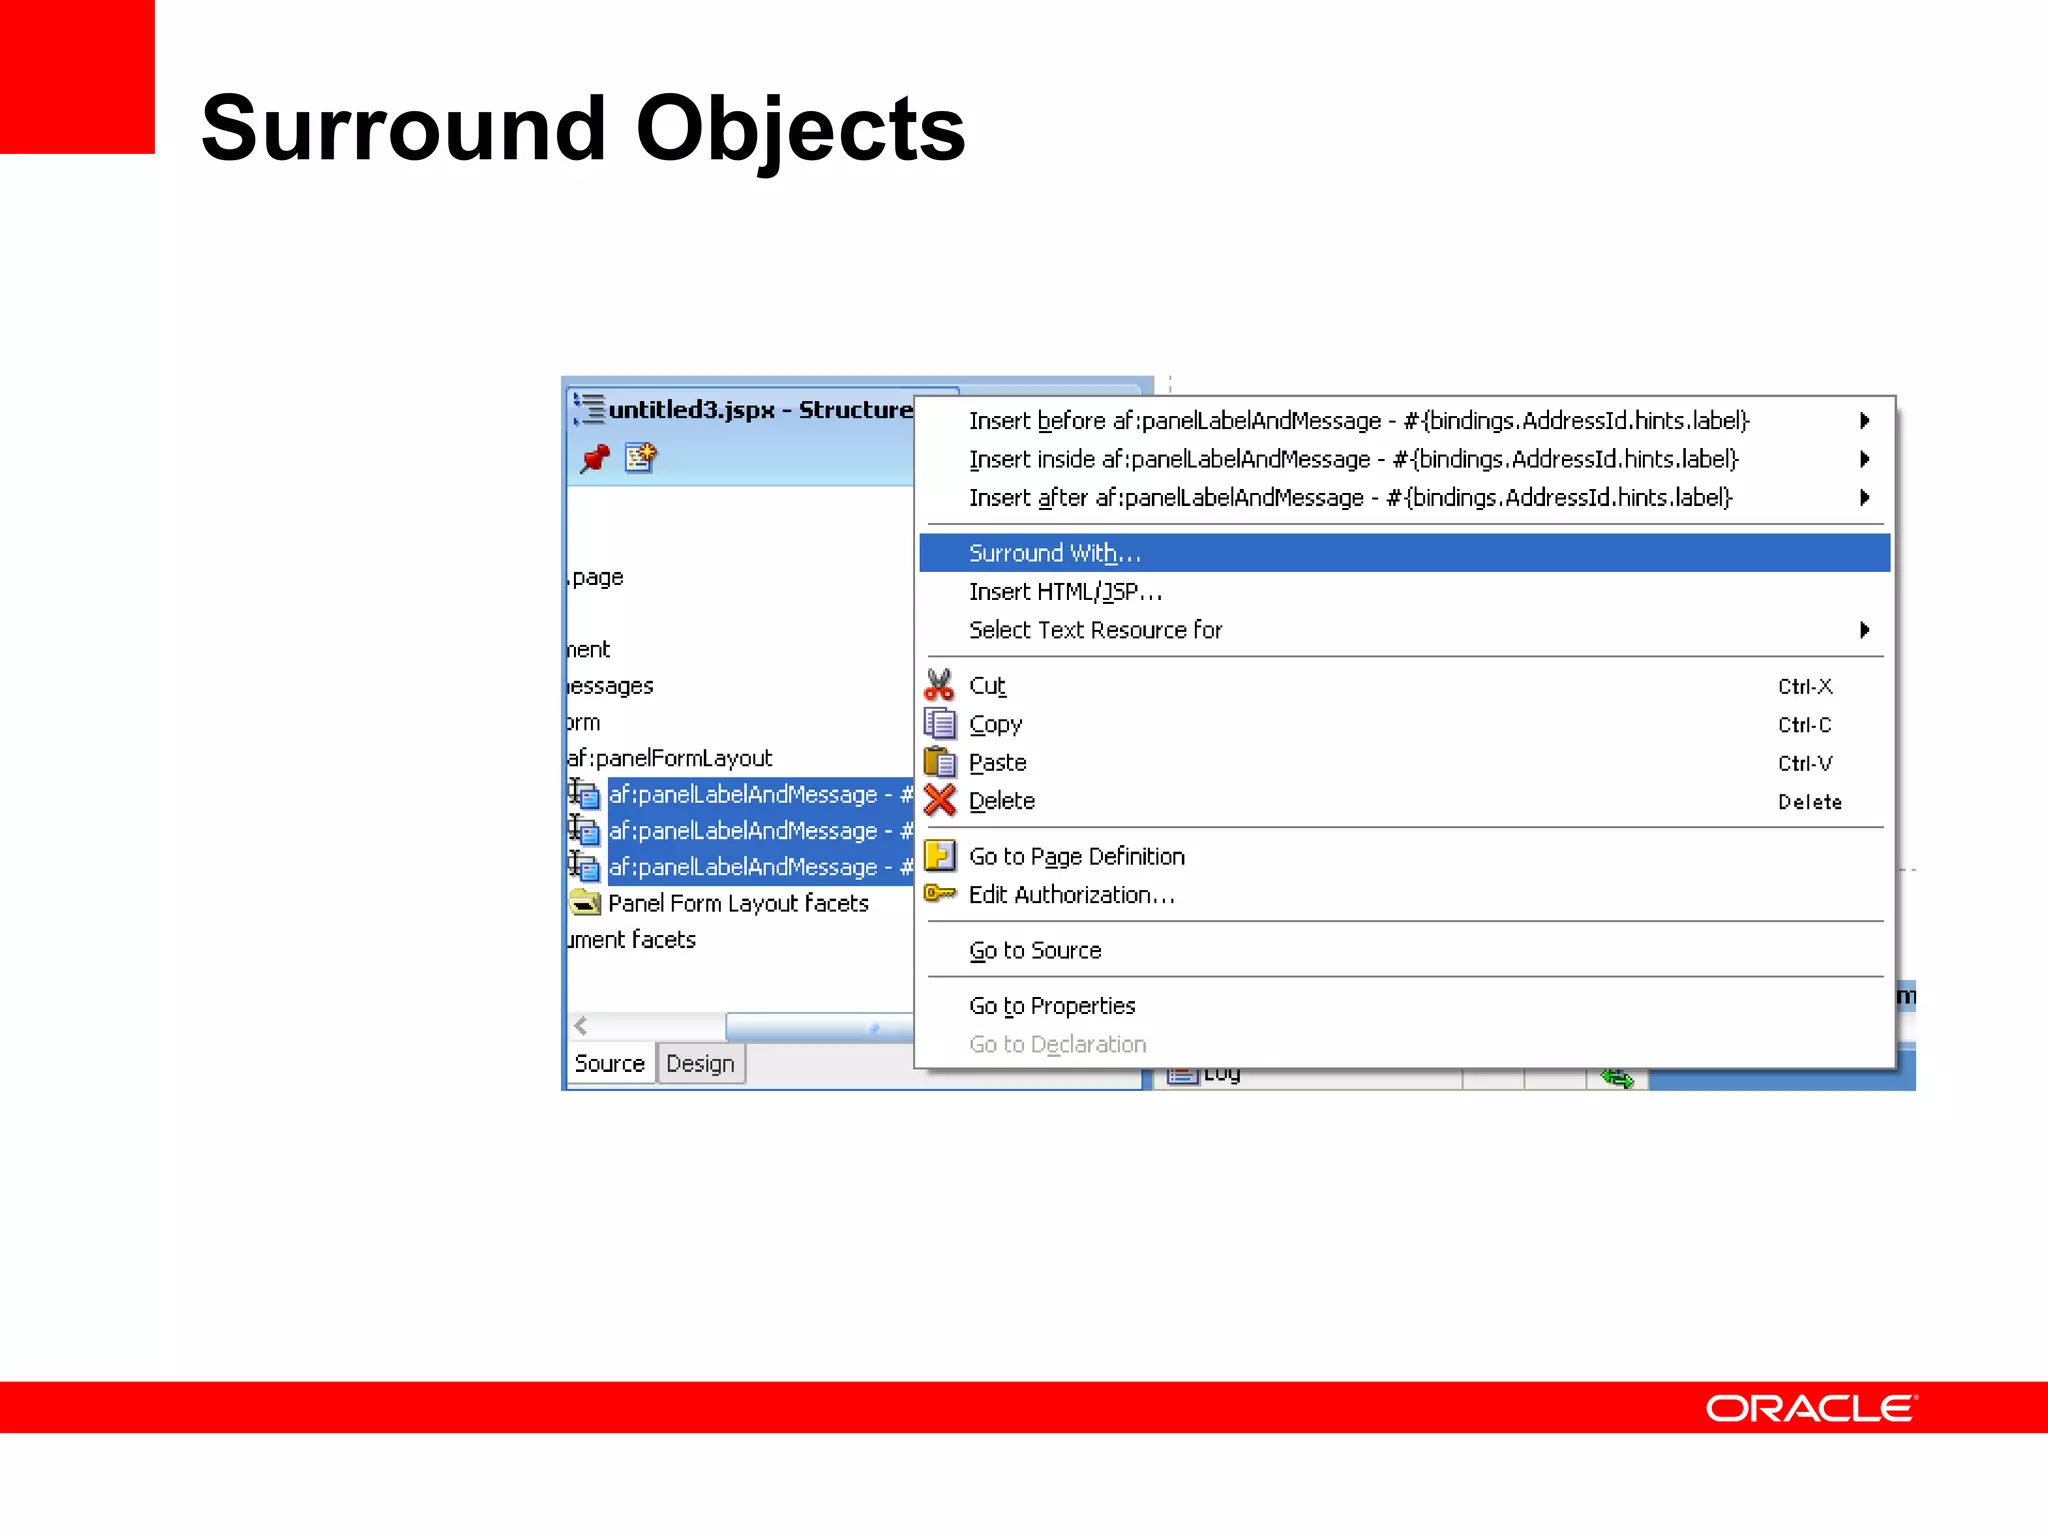Select Go to Page Definition
This screenshot has height=1536, width=2048.
[x=1404, y=857]
